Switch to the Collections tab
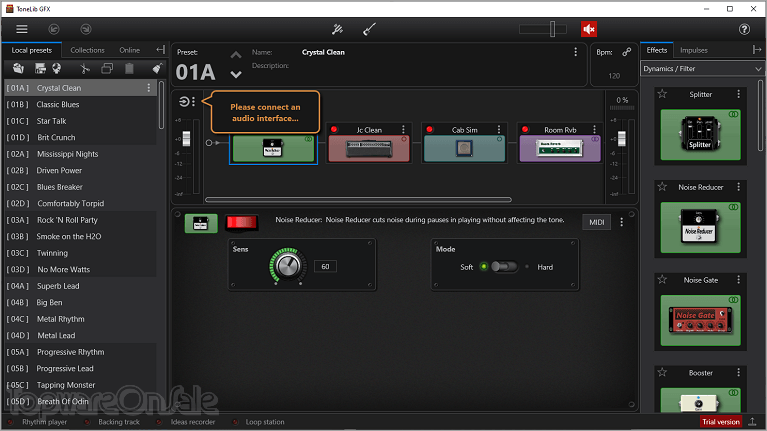The height and width of the screenshot is (431, 767). coord(87,50)
